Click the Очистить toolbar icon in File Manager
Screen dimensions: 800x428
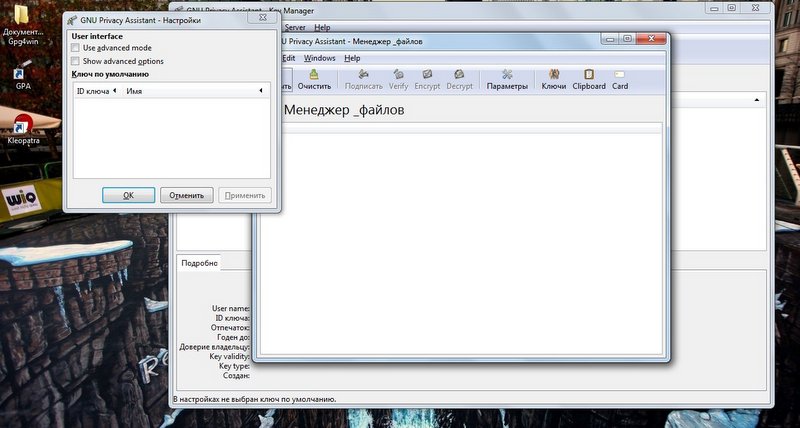pyautogui.click(x=314, y=80)
